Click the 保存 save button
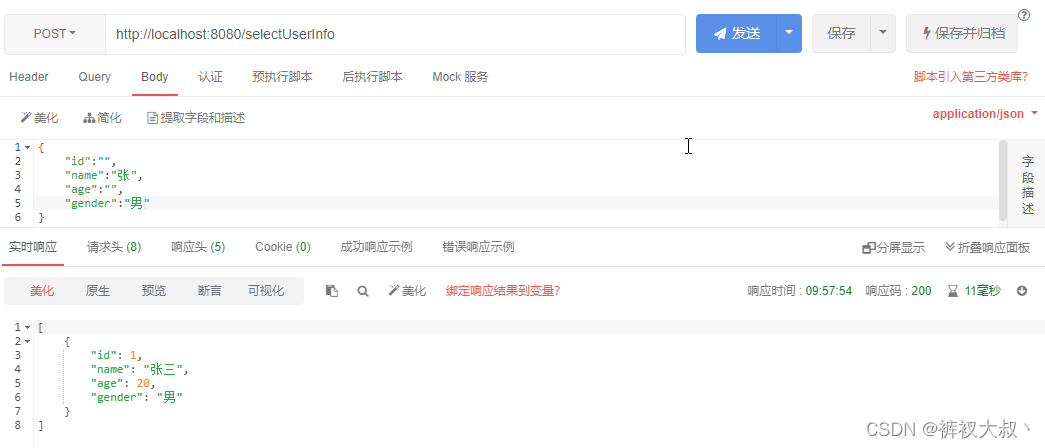Image resolution: width=1045 pixels, height=448 pixels. click(841, 33)
